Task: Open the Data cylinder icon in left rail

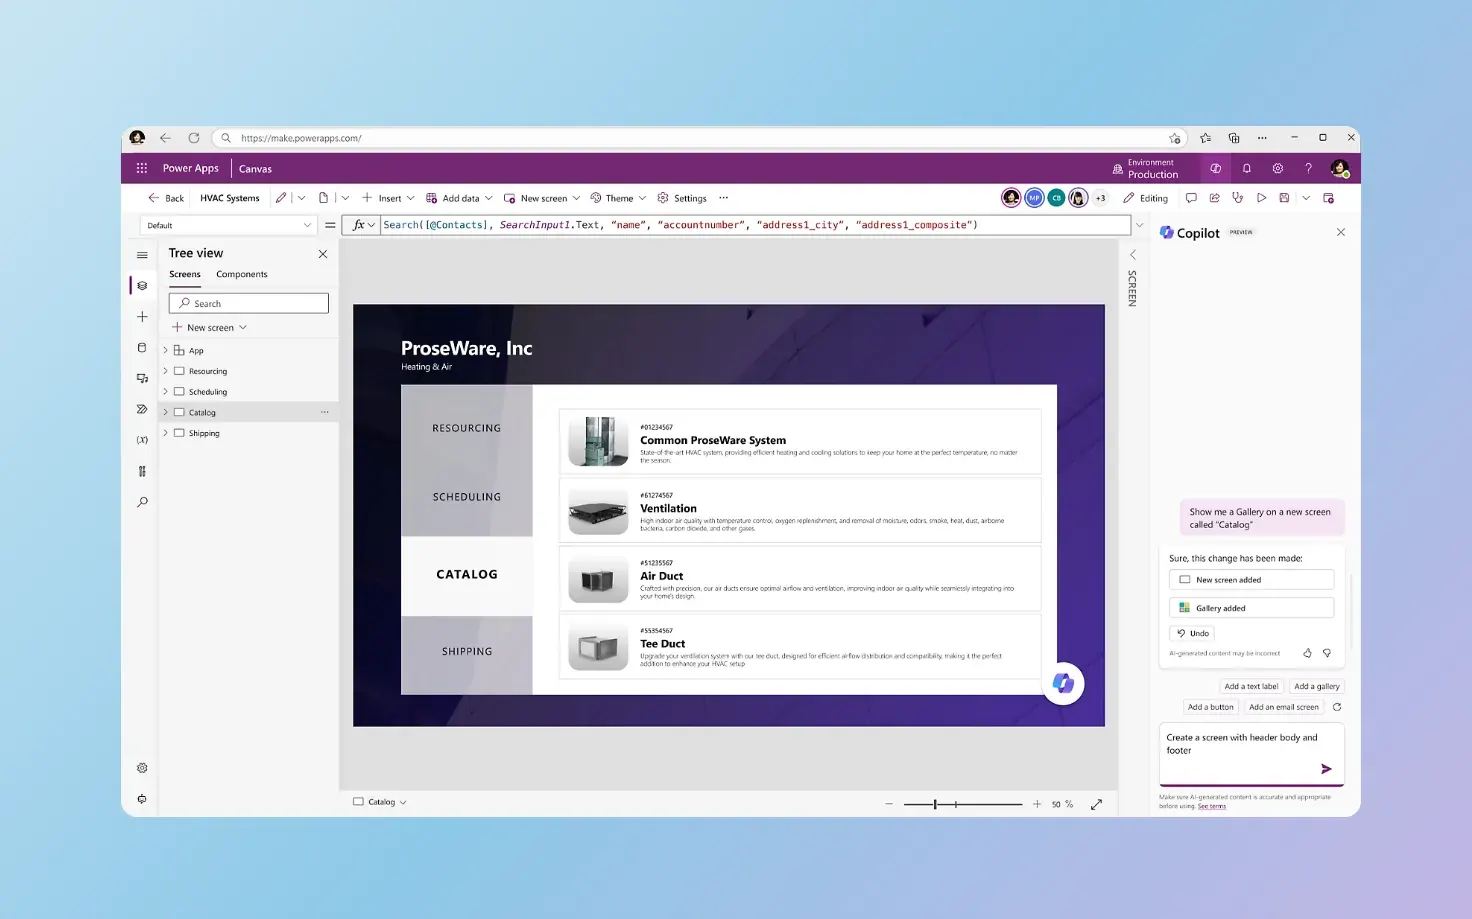Action: pos(142,348)
